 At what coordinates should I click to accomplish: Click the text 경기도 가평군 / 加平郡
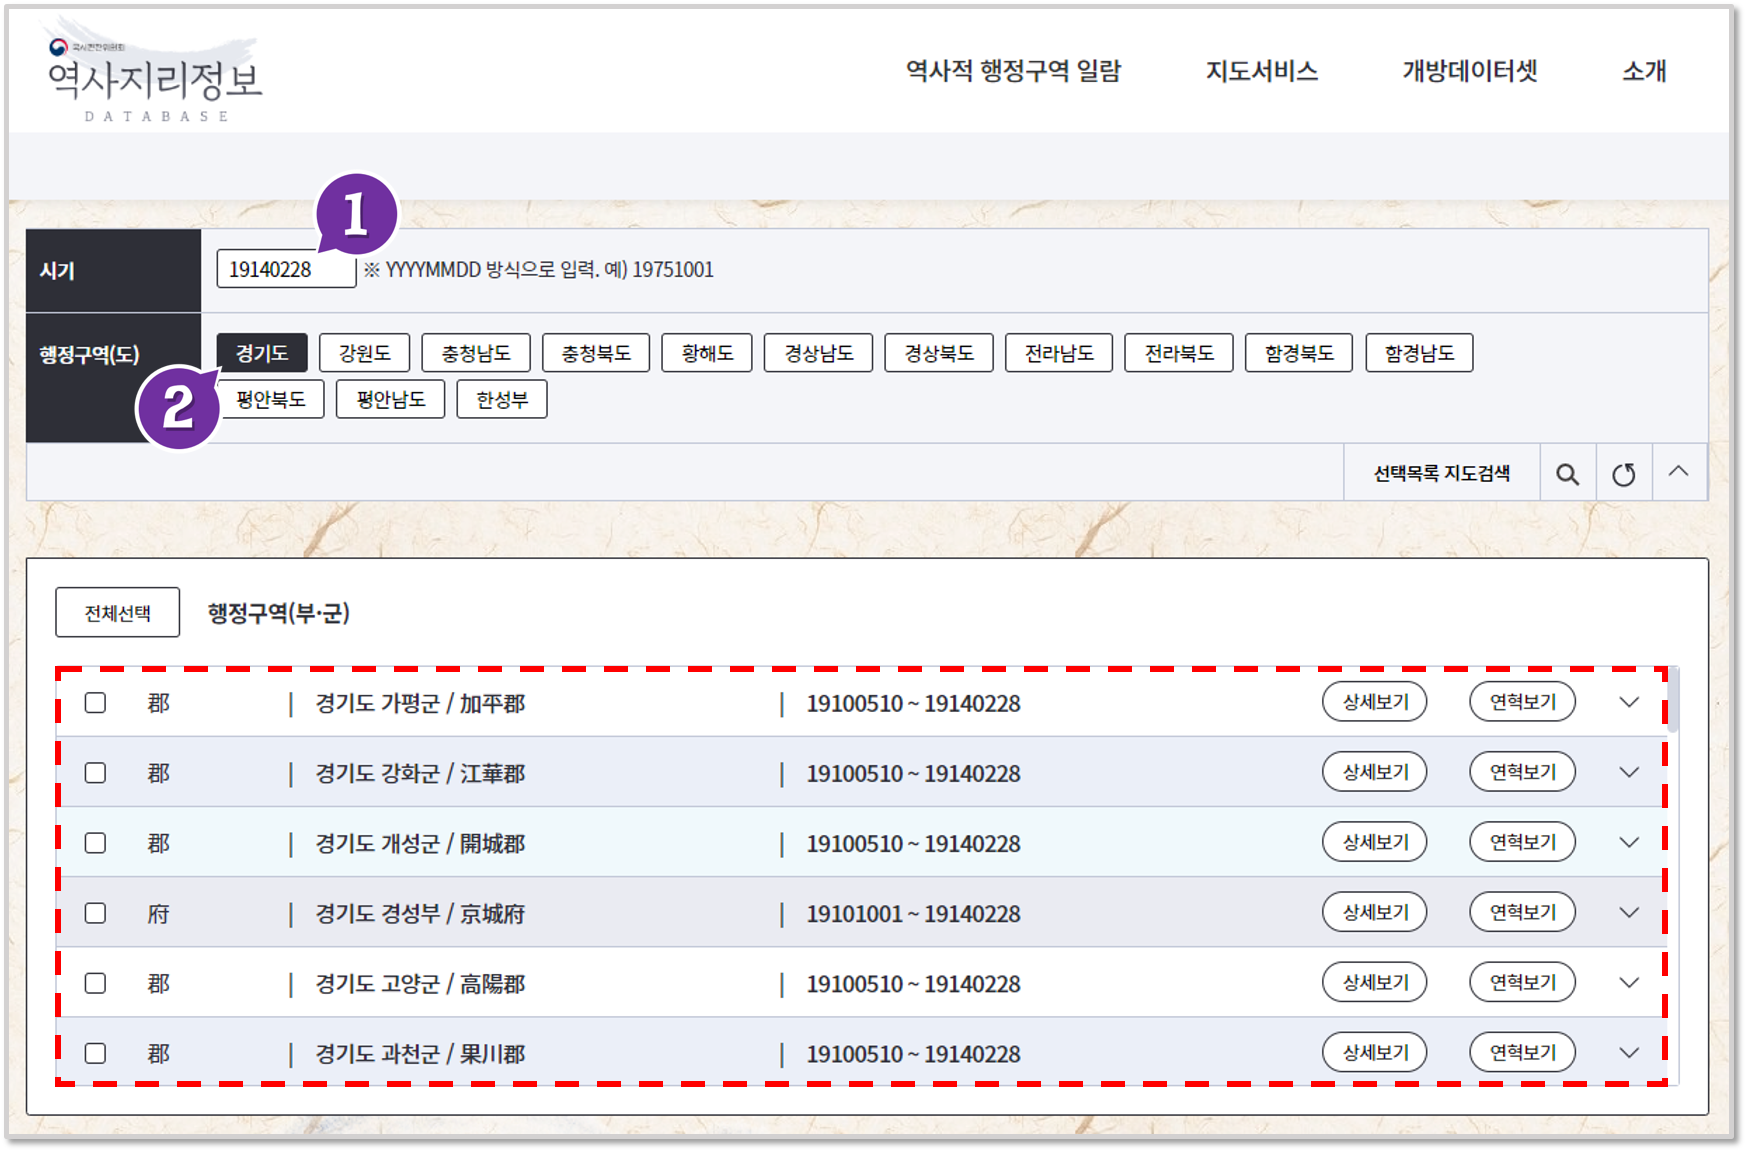(420, 704)
